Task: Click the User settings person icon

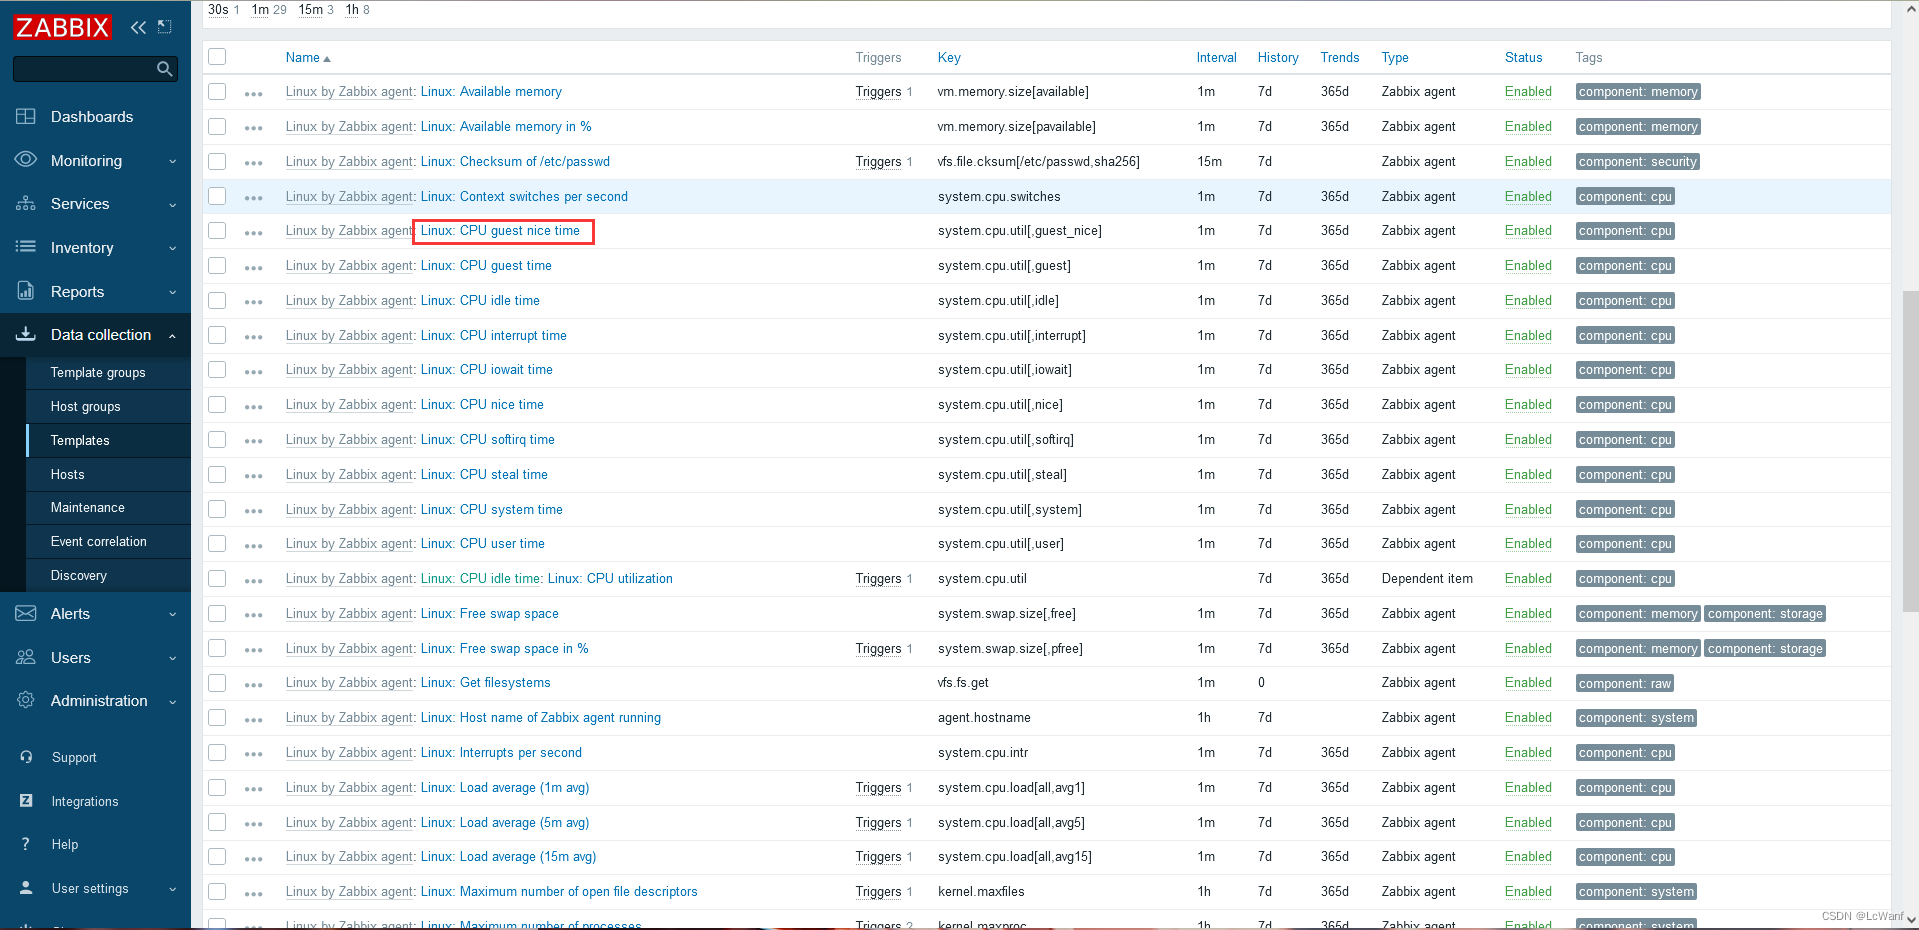Action: click(x=26, y=888)
